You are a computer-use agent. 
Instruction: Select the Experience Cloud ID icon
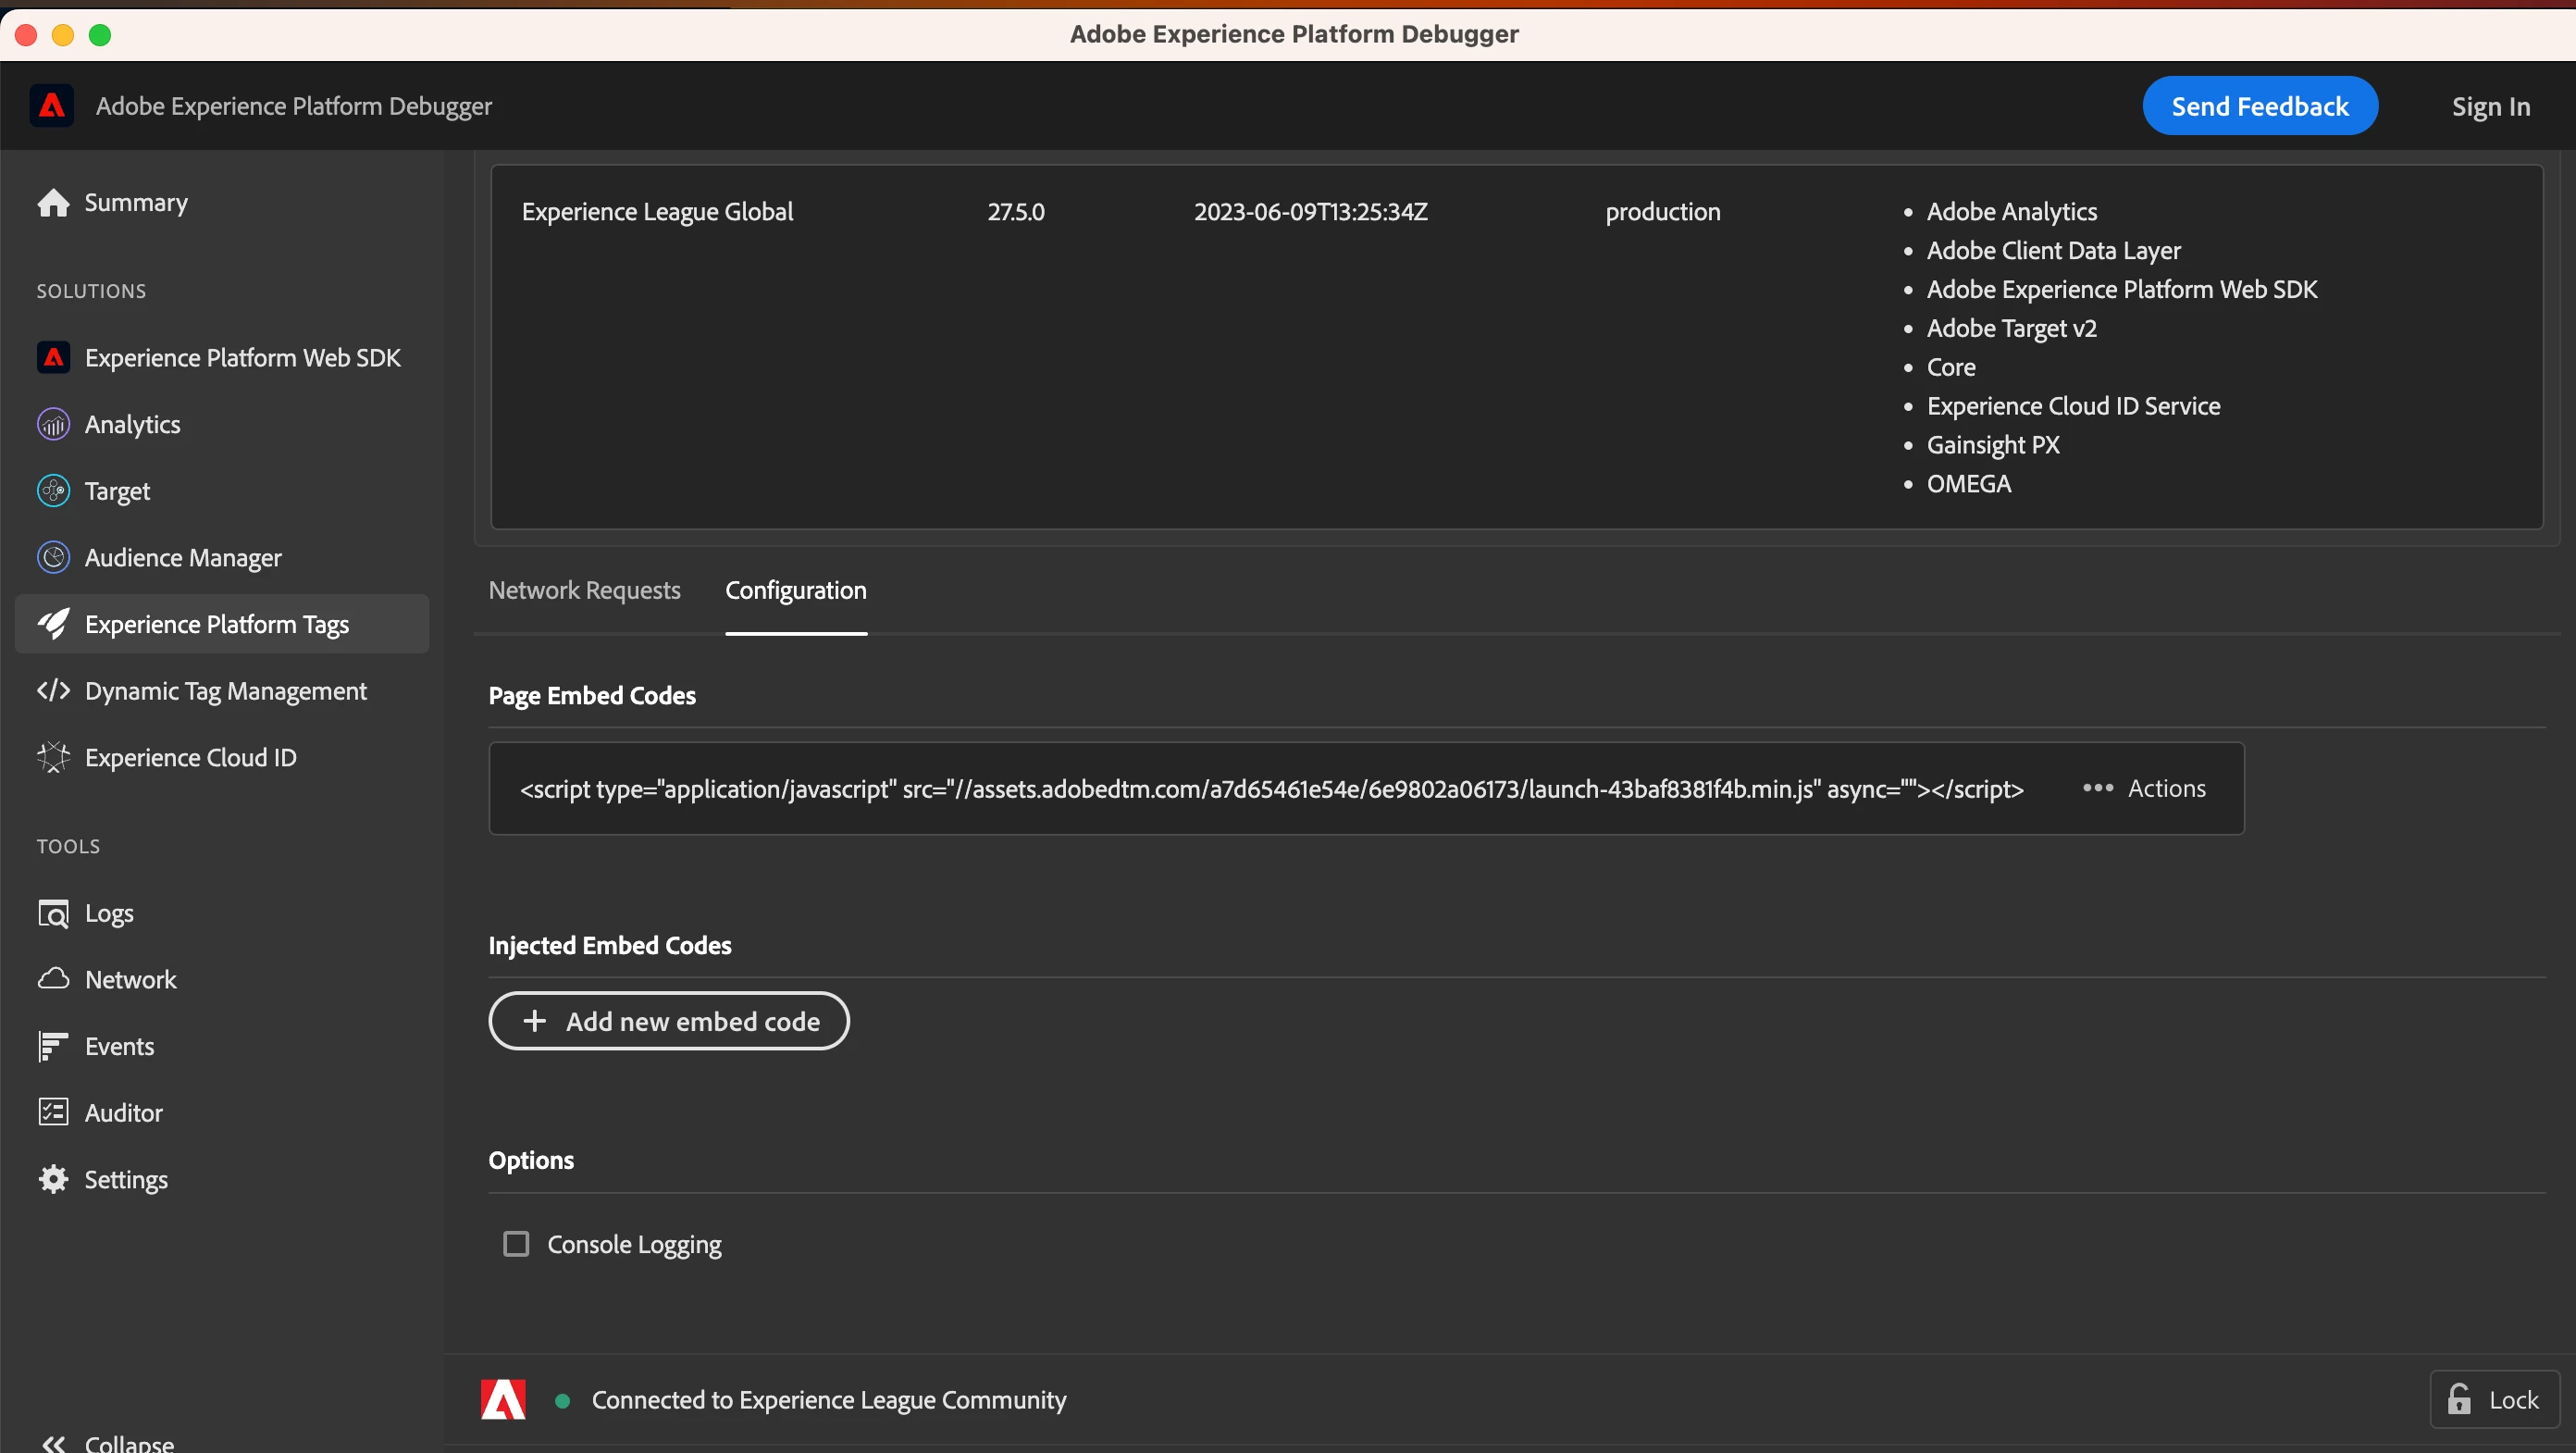(x=53, y=758)
